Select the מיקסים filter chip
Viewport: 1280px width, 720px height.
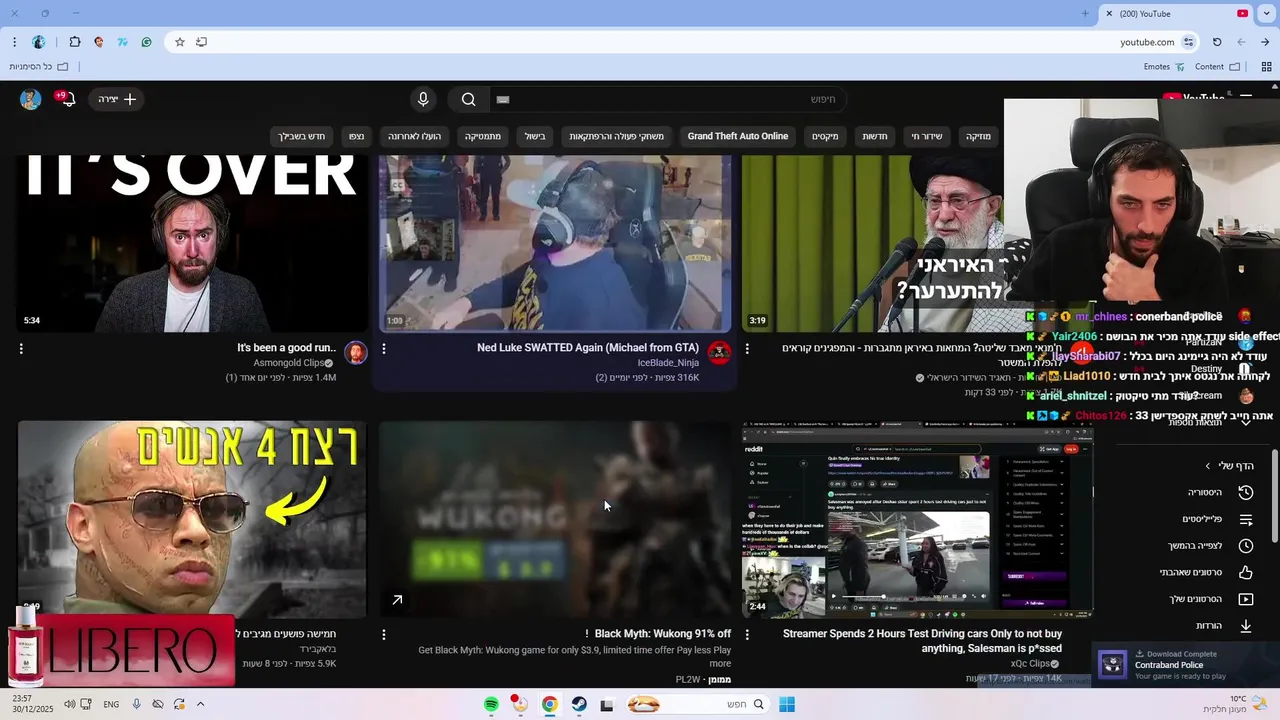pos(825,136)
